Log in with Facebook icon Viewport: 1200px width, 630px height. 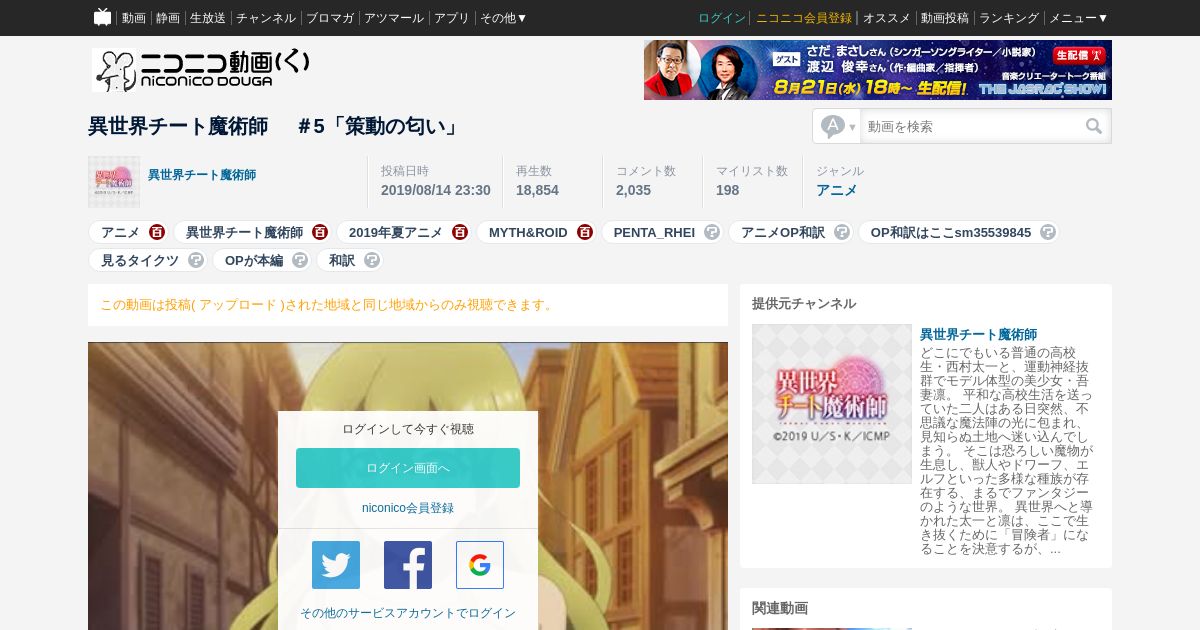(x=408, y=565)
